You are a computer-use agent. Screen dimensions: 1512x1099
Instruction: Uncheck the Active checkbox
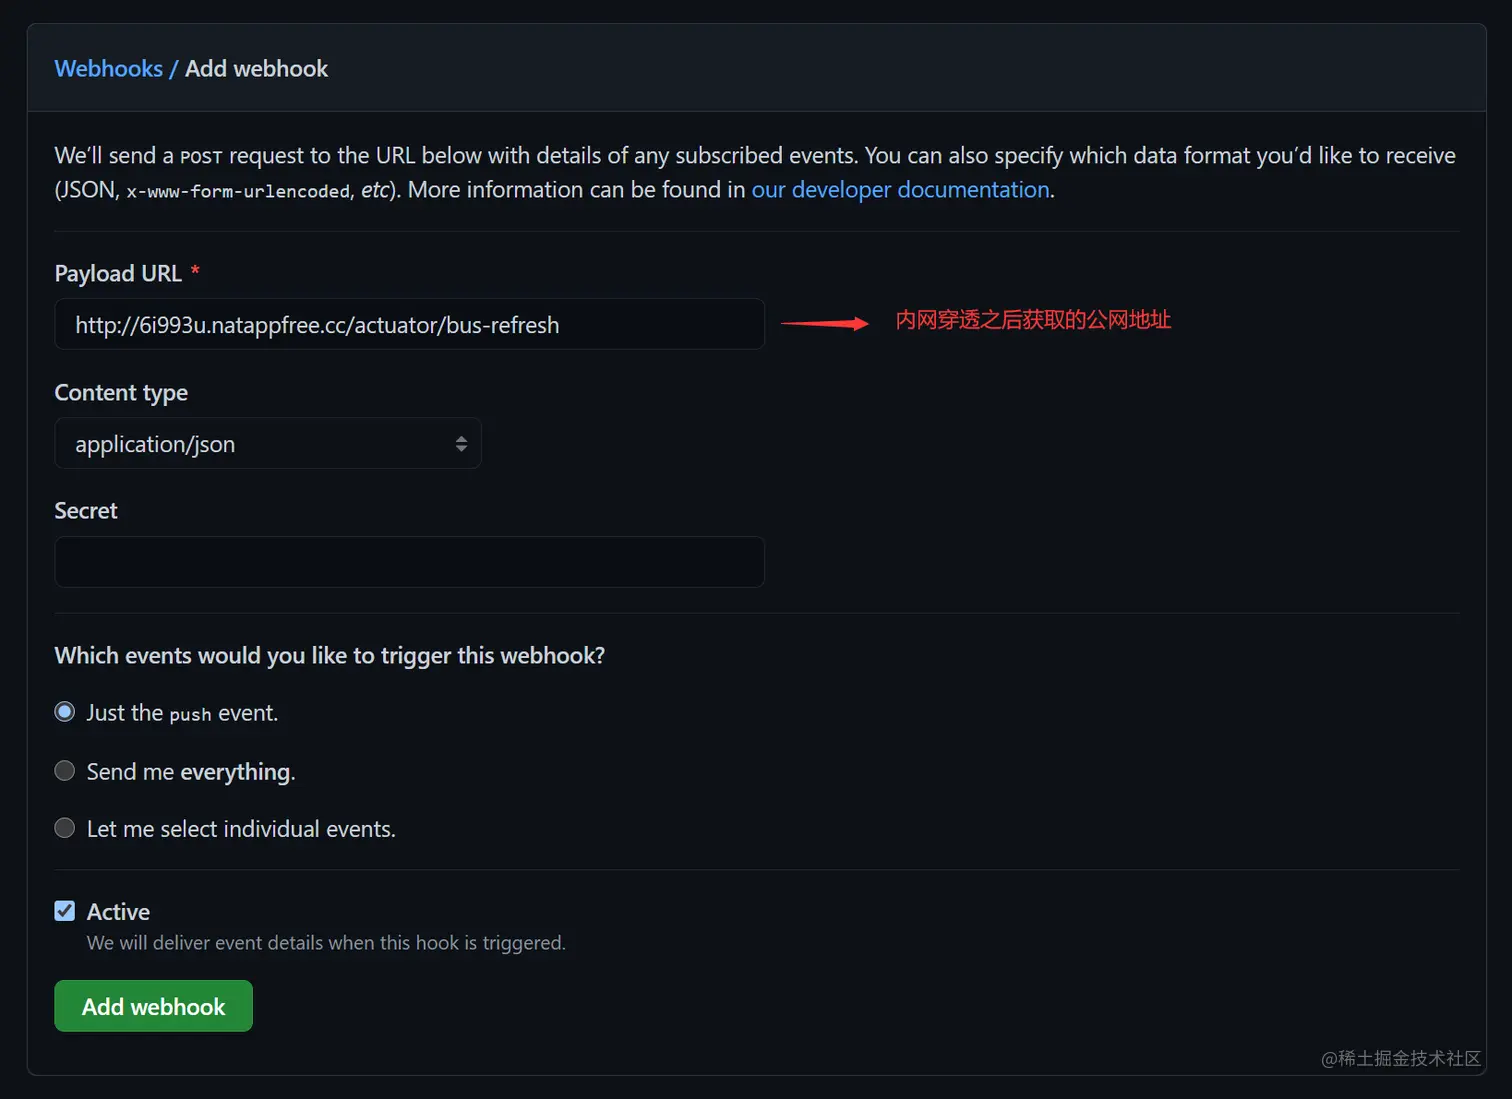pyautogui.click(x=65, y=911)
